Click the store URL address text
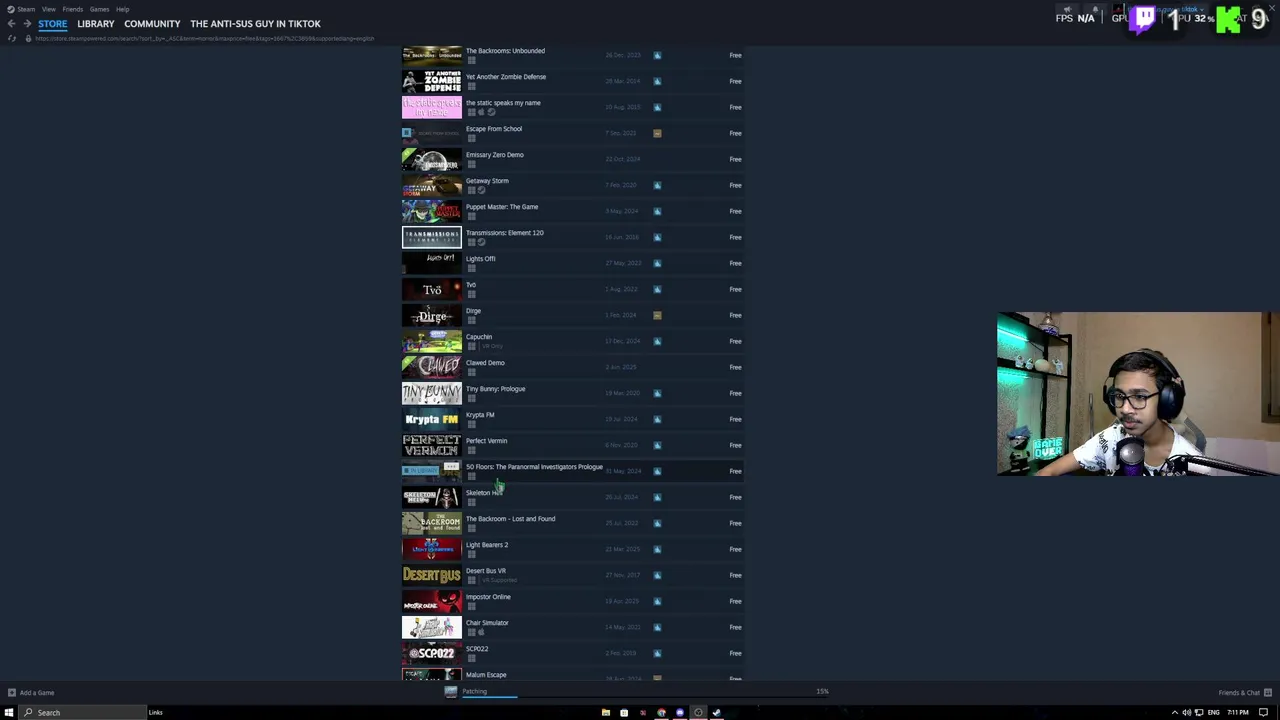1280x720 pixels. (x=204, y=38)
